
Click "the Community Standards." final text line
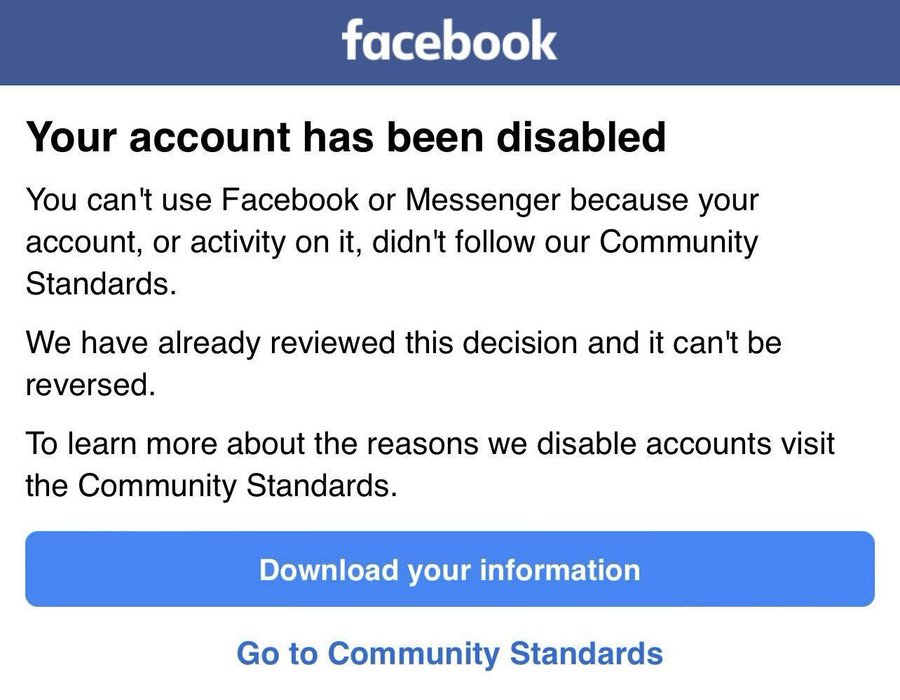[211, 485]
